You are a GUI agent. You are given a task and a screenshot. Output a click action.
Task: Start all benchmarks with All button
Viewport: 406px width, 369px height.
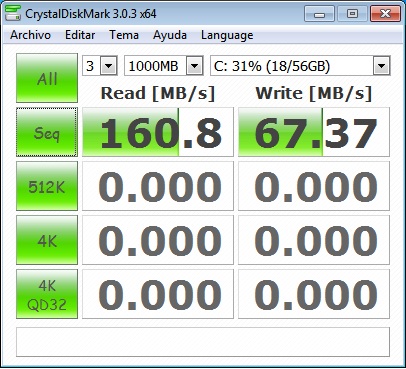47,78
